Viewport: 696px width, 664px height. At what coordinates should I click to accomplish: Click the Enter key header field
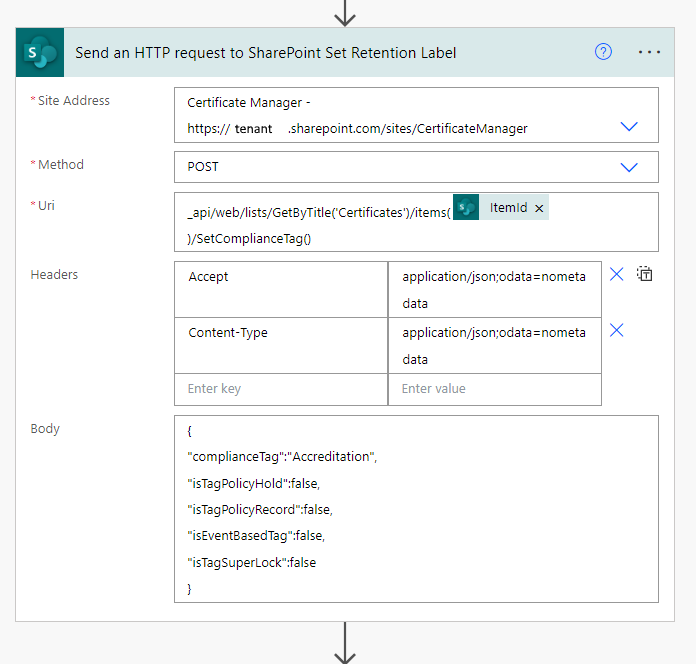280,389
